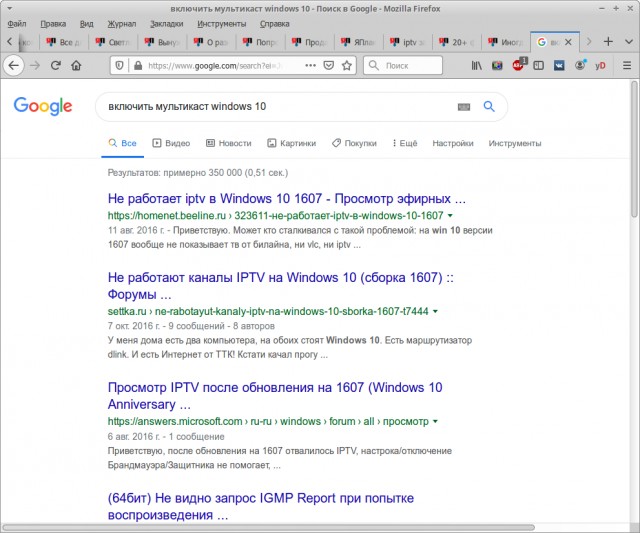Open the VK extension

click(559, 65)
